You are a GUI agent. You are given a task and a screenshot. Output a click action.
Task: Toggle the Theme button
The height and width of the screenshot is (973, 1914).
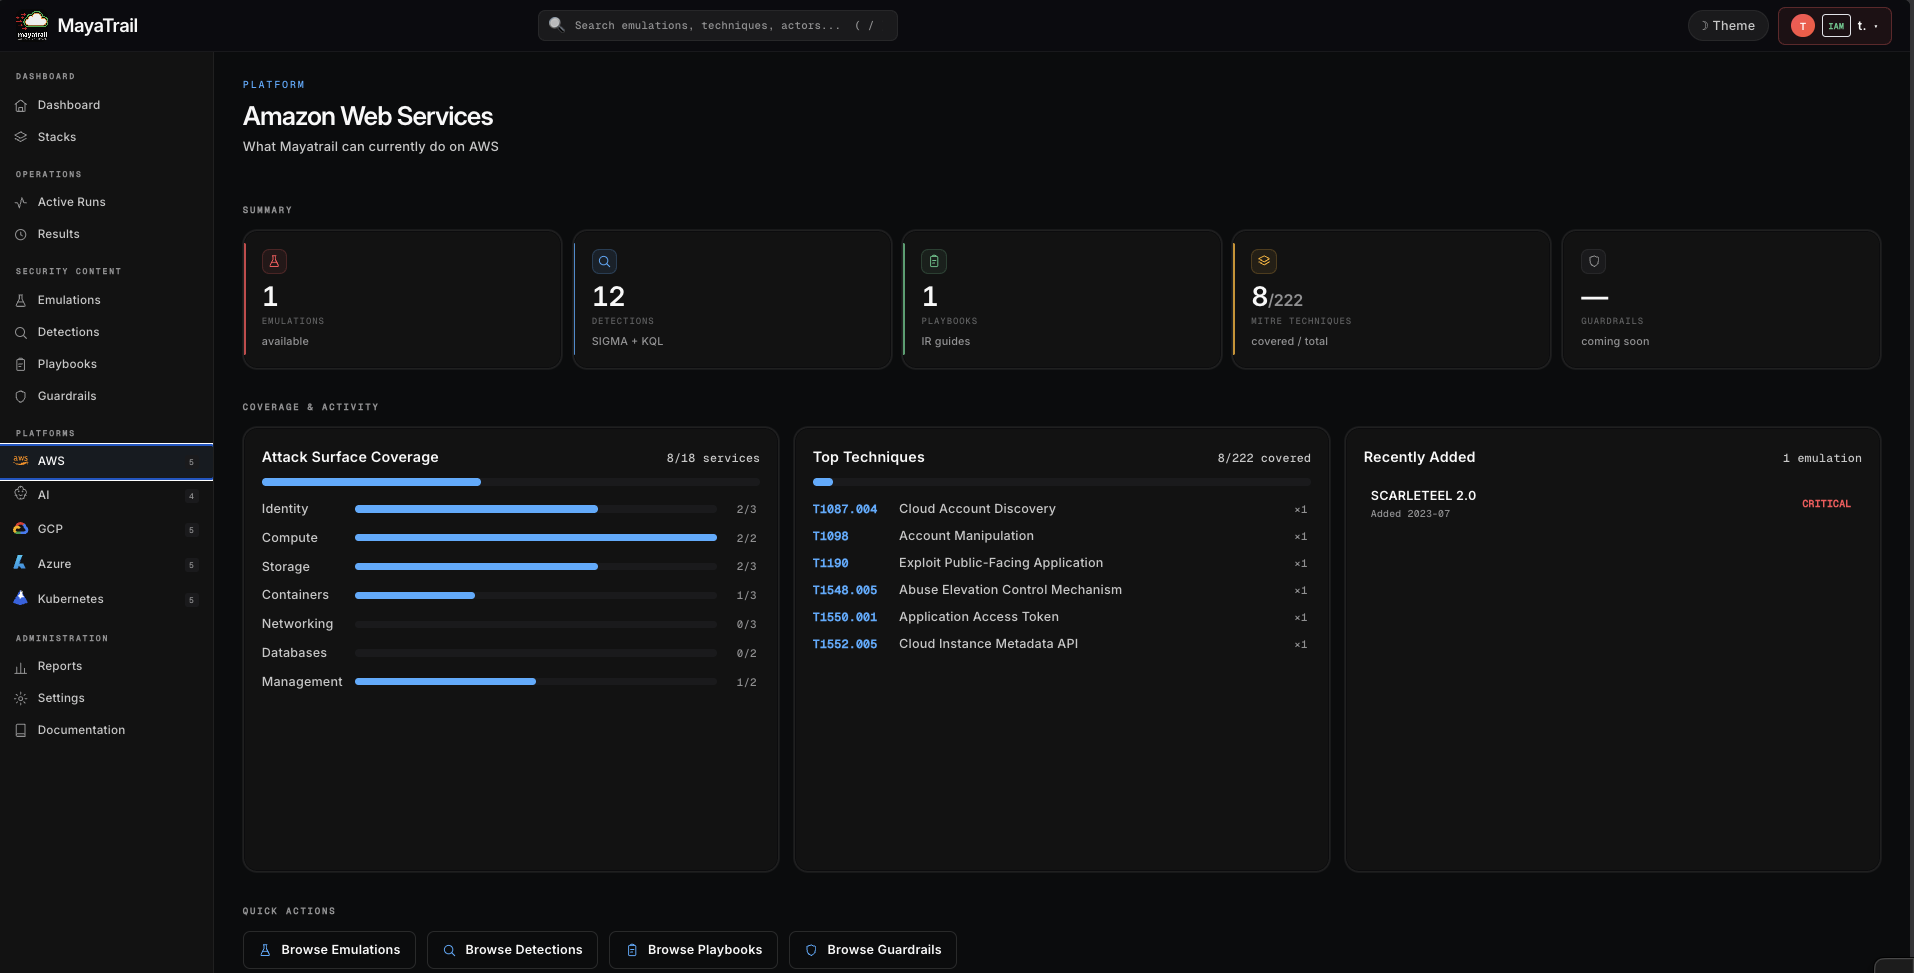[1728, 25]
